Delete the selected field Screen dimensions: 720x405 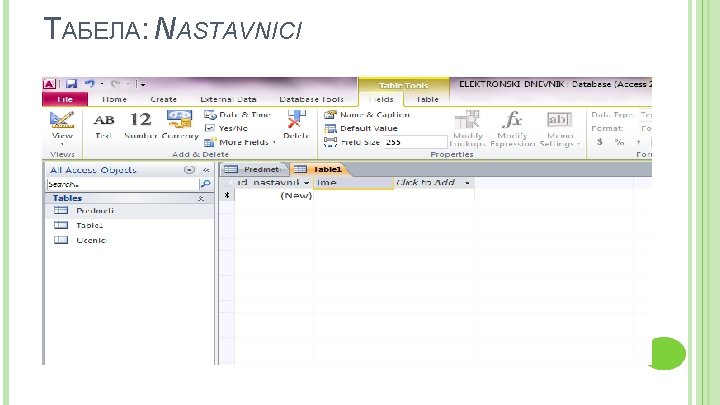click(x=296, y=125)
